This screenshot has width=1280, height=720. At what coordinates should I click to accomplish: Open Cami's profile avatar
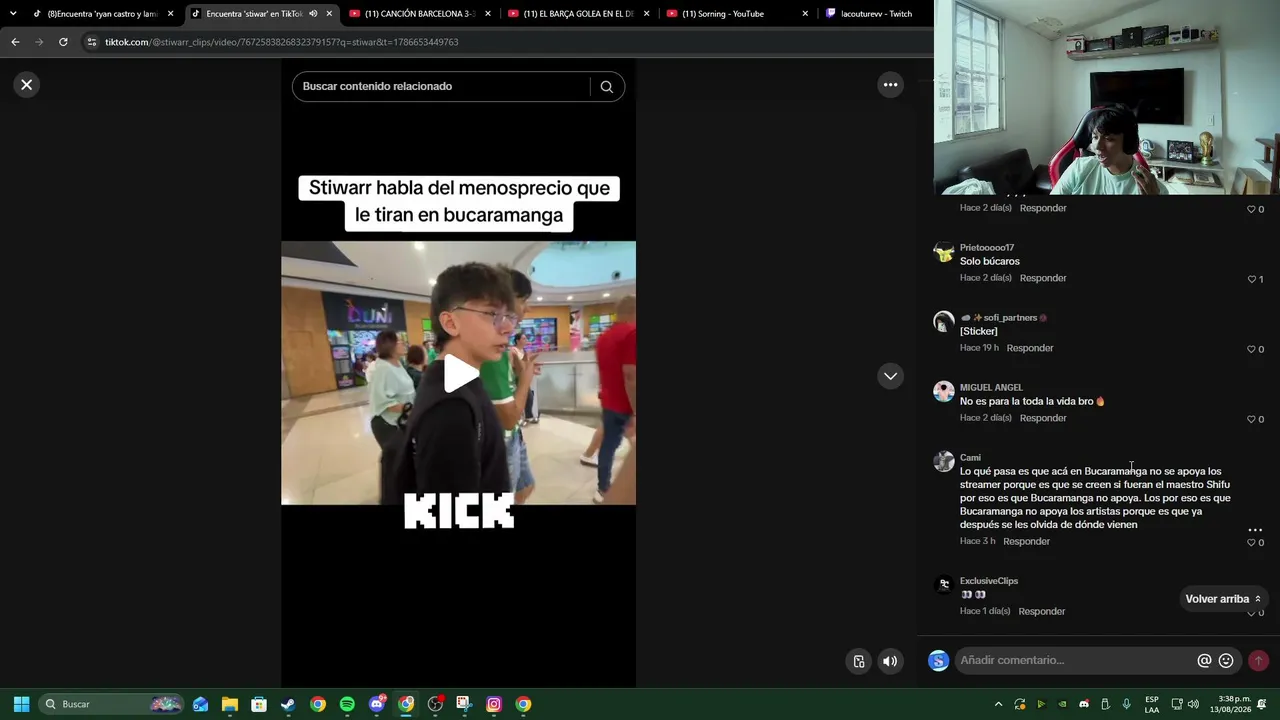coord(943,461)
